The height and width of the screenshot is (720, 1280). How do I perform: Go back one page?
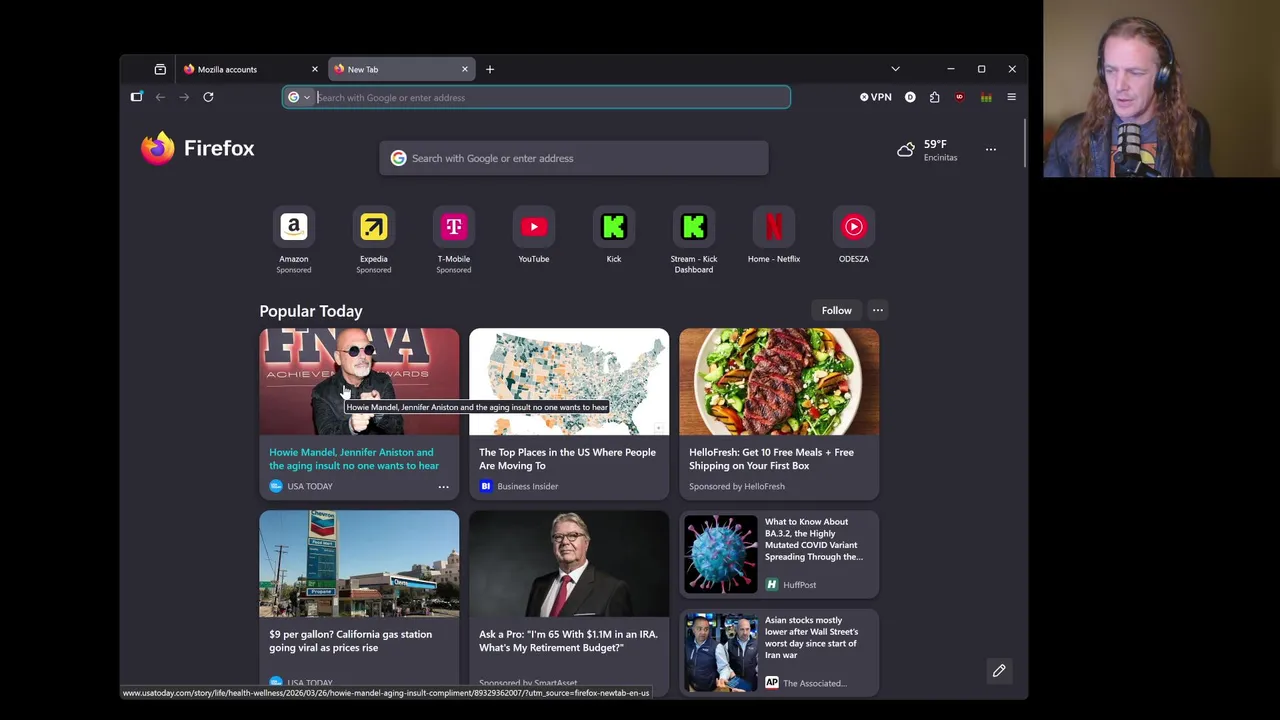(160, 97)
